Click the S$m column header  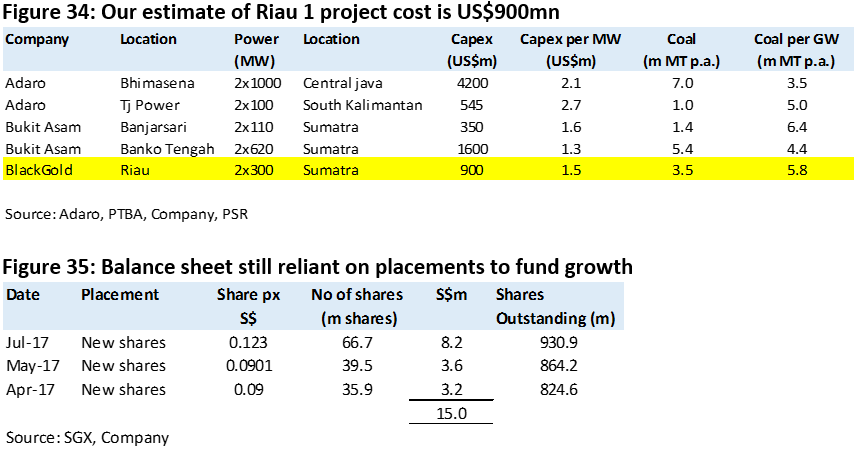(451, 295)
